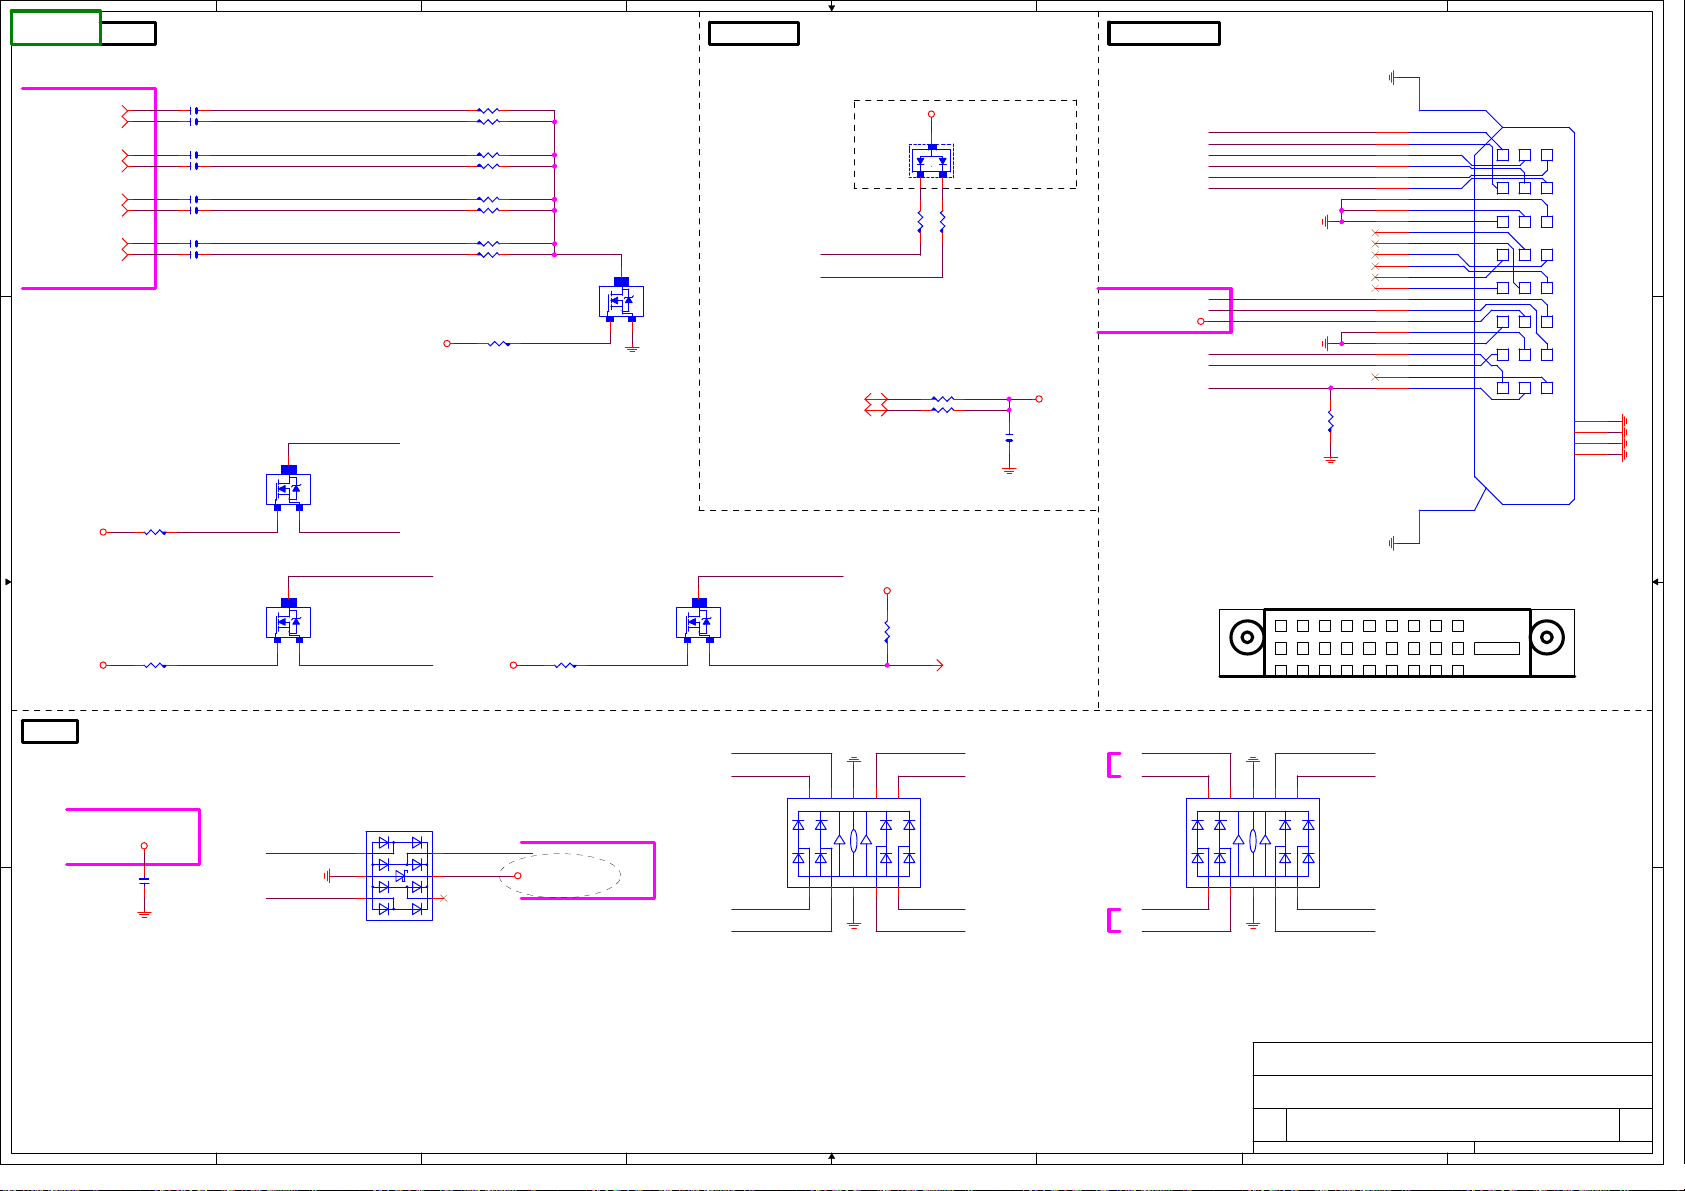Select the power node above the dual-diode symbol
This screenshot has height=1191, width=1685.
point(931,114)
